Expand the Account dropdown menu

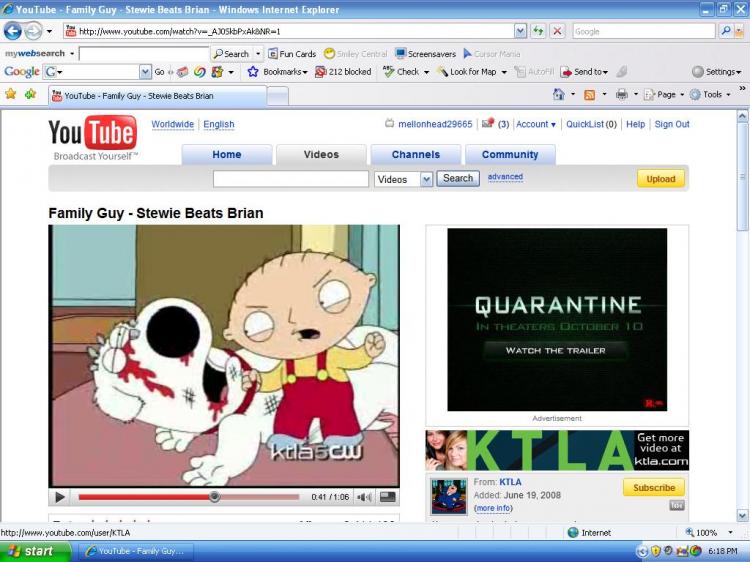(x=553, y=125)
